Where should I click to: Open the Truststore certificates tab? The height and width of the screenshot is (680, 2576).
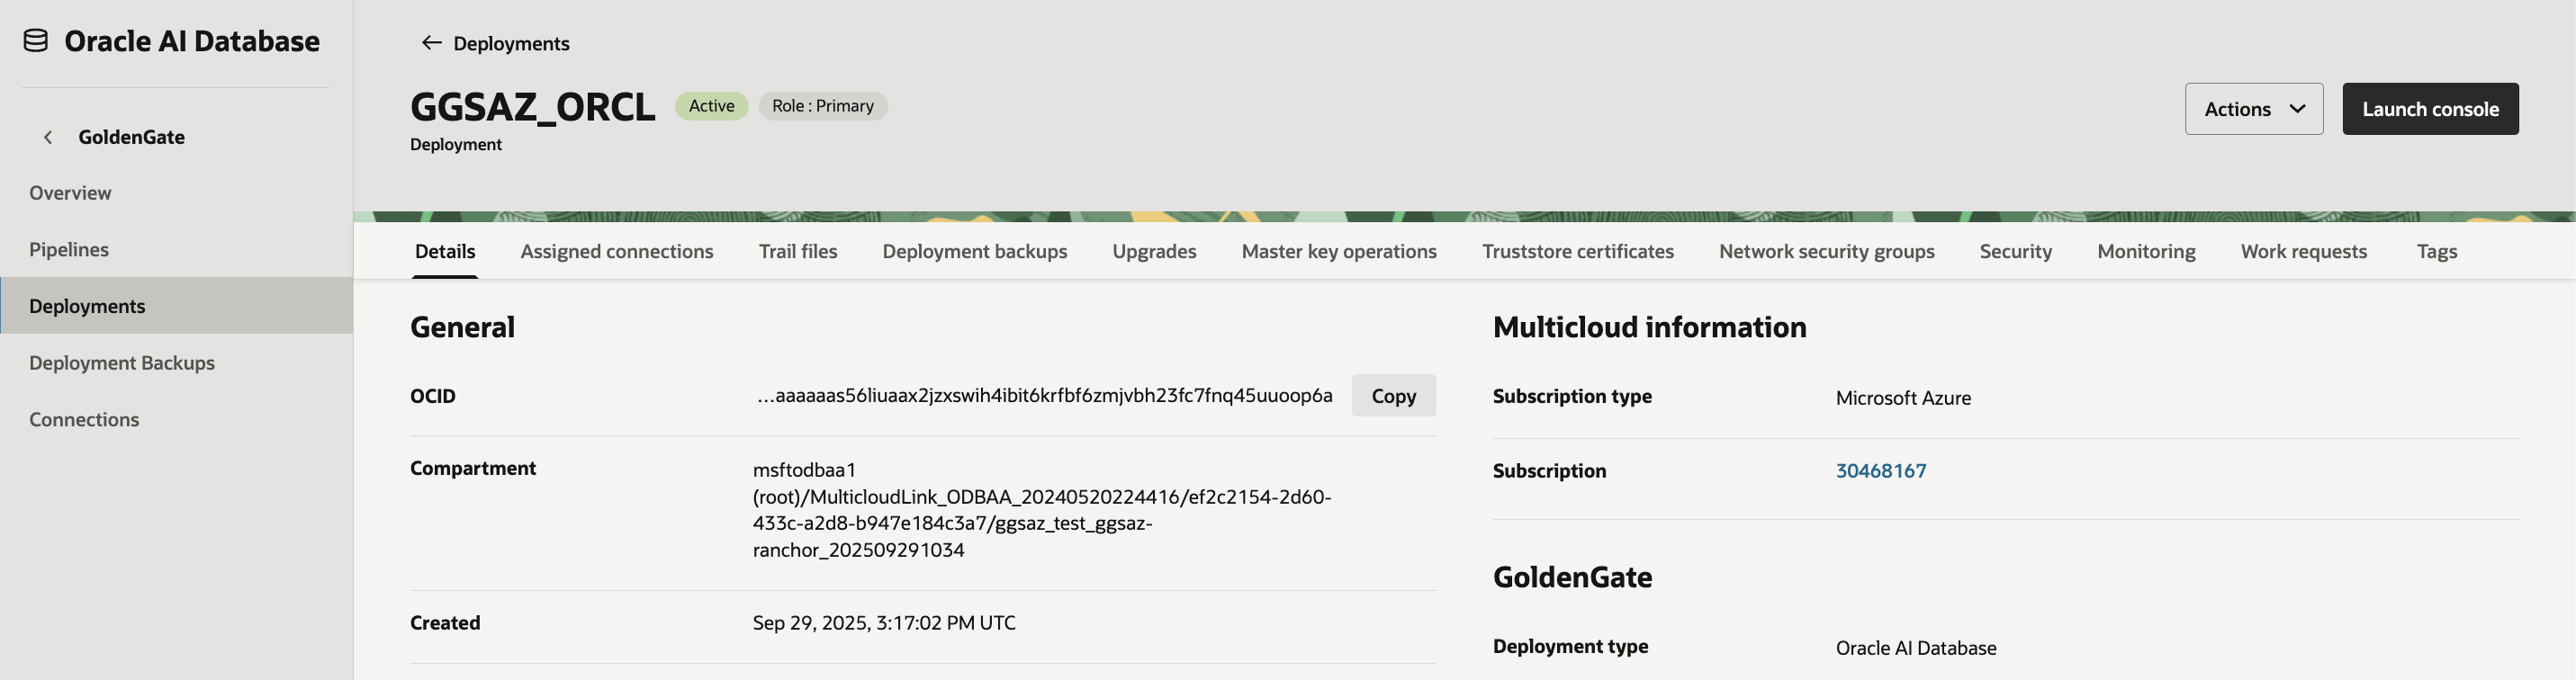(x=1577, y=251)
